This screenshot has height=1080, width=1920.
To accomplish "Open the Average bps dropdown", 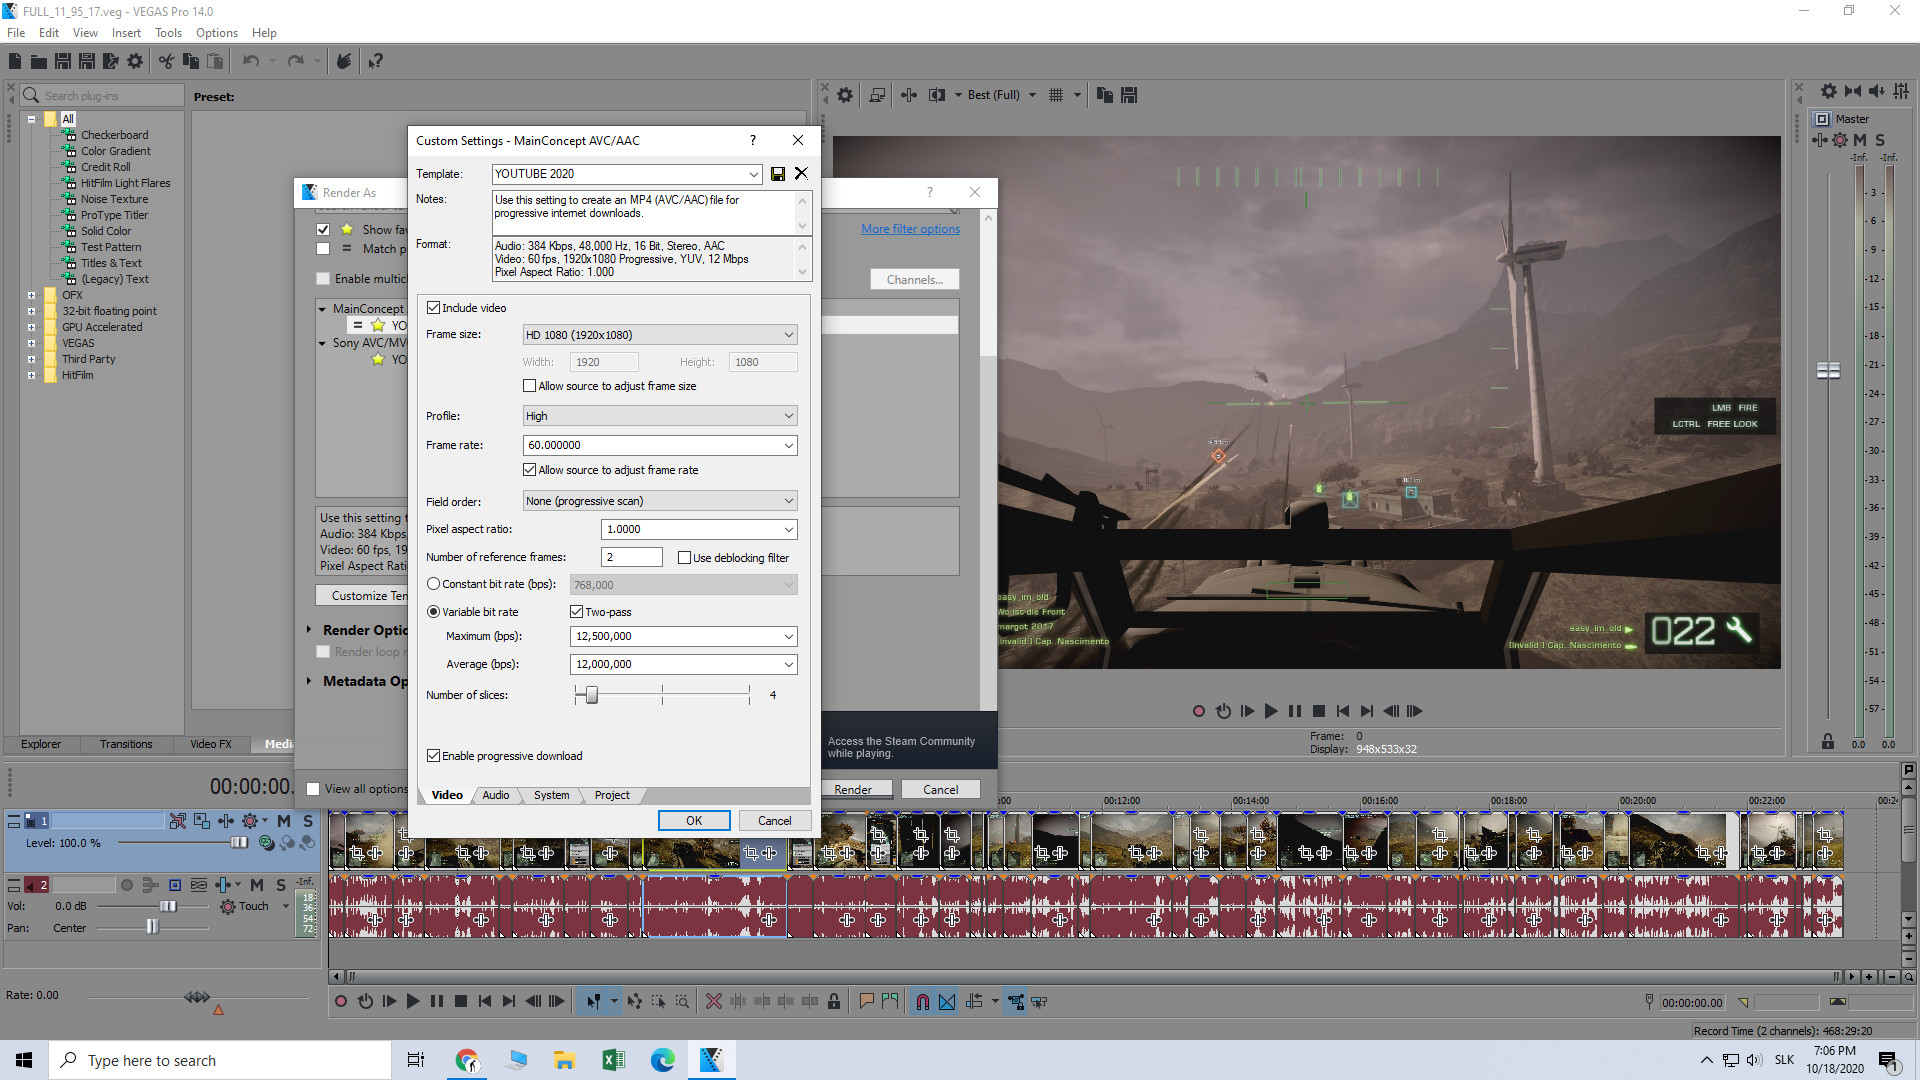I will tap(788, 664).
